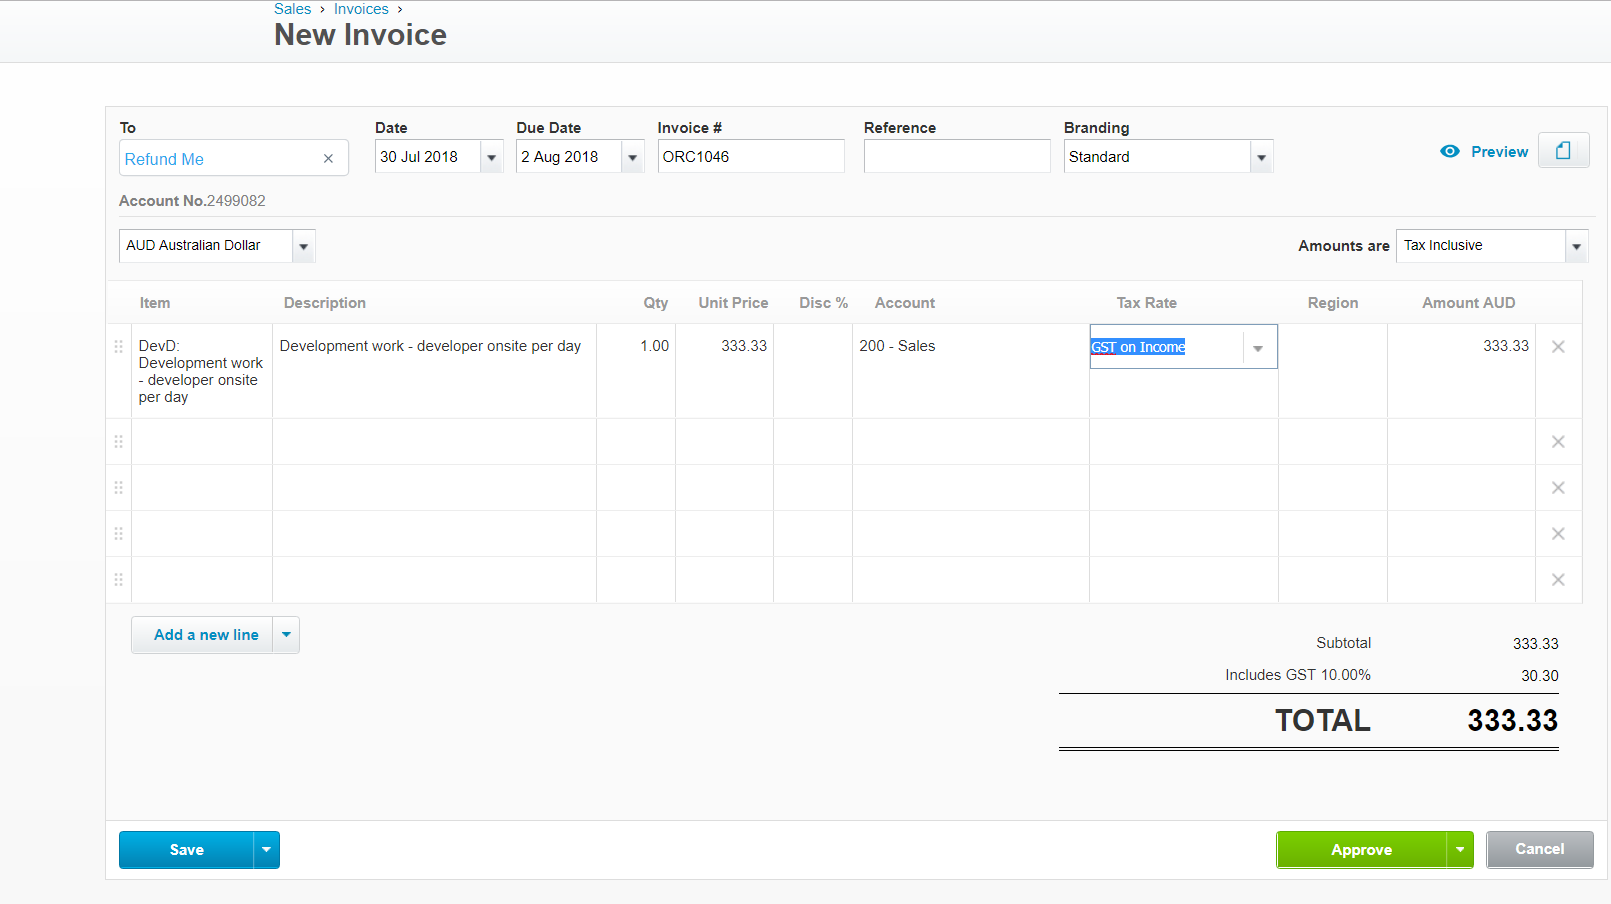This screenshot has height=904, width=1611.
Task: Click the file attachment icon next to Preview
Action: (x=1563, y=151)
